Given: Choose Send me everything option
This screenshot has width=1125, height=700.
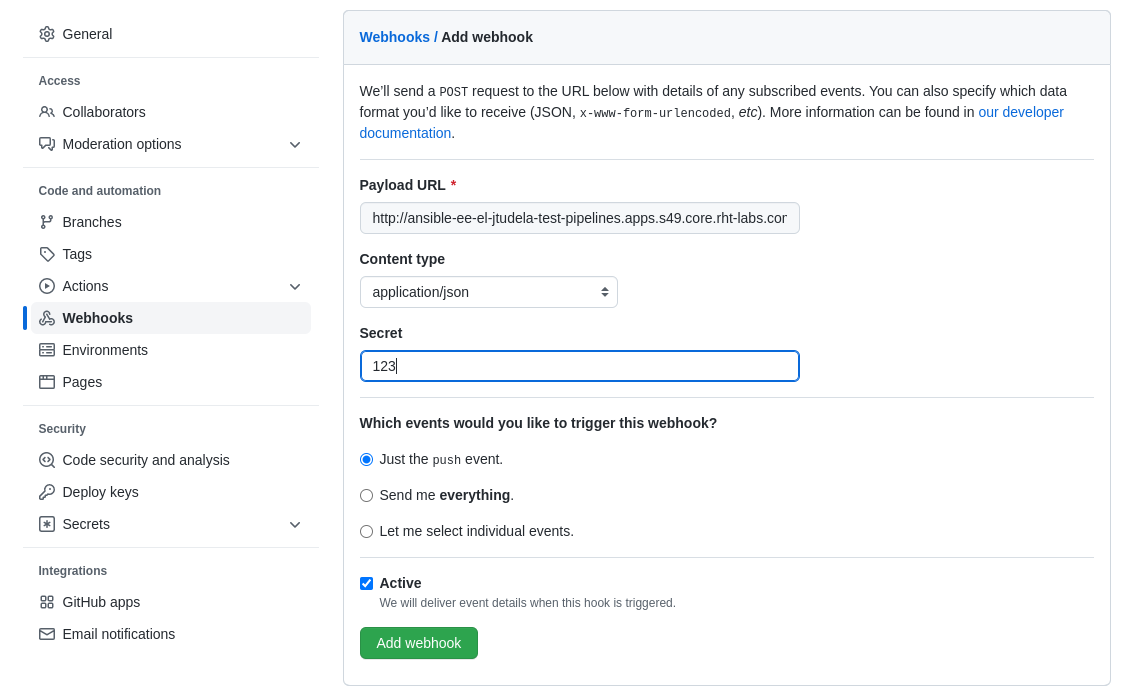Looking at the screenshot, I should coord(366,495).
